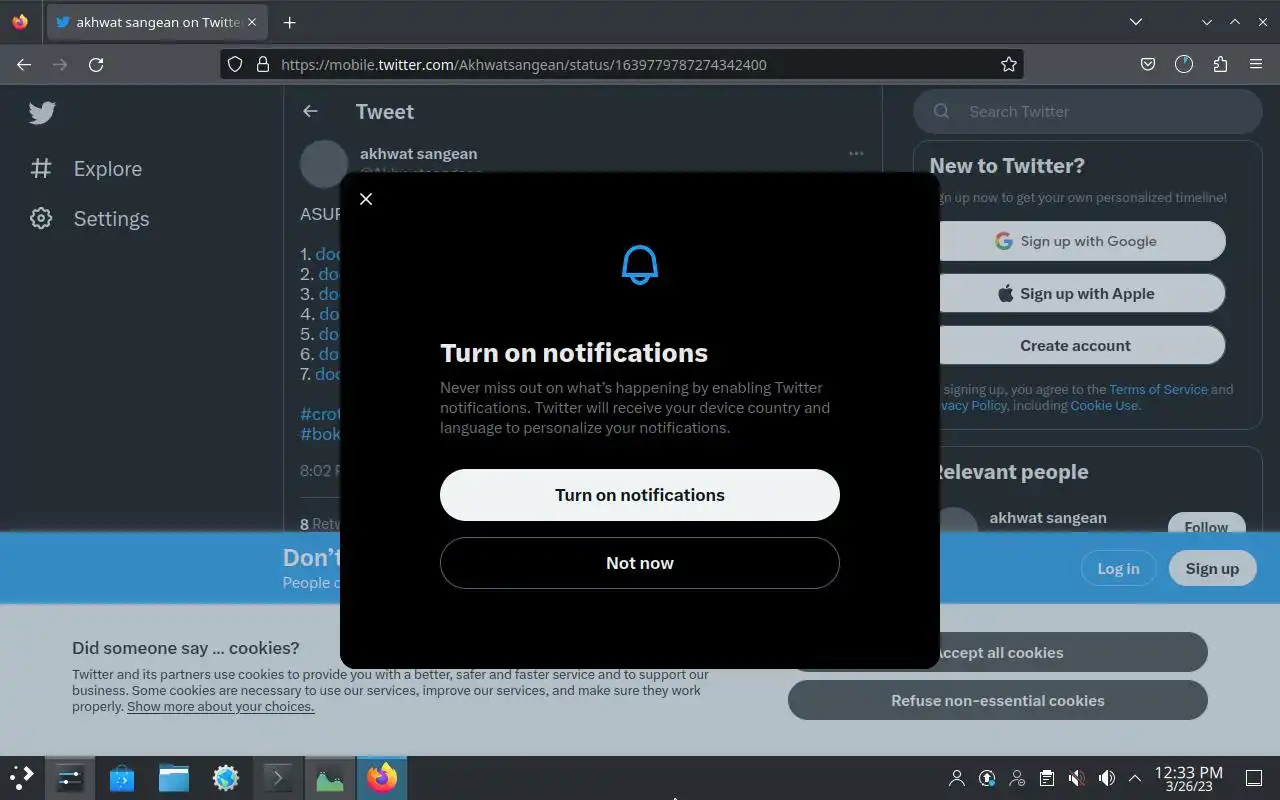Click the padlock site info icon
This screenshot has width=1280, height=800.
coord(263,64)
